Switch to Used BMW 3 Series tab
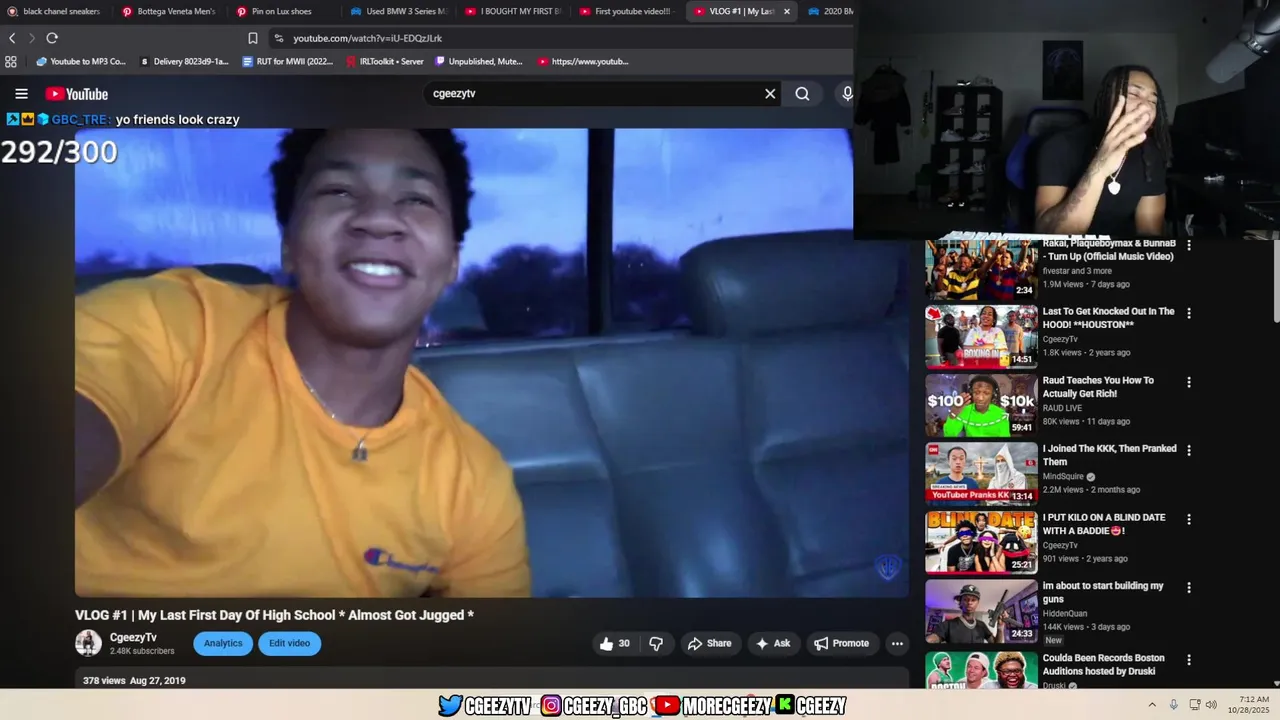The image size is (1280, 720). point(398,11)
